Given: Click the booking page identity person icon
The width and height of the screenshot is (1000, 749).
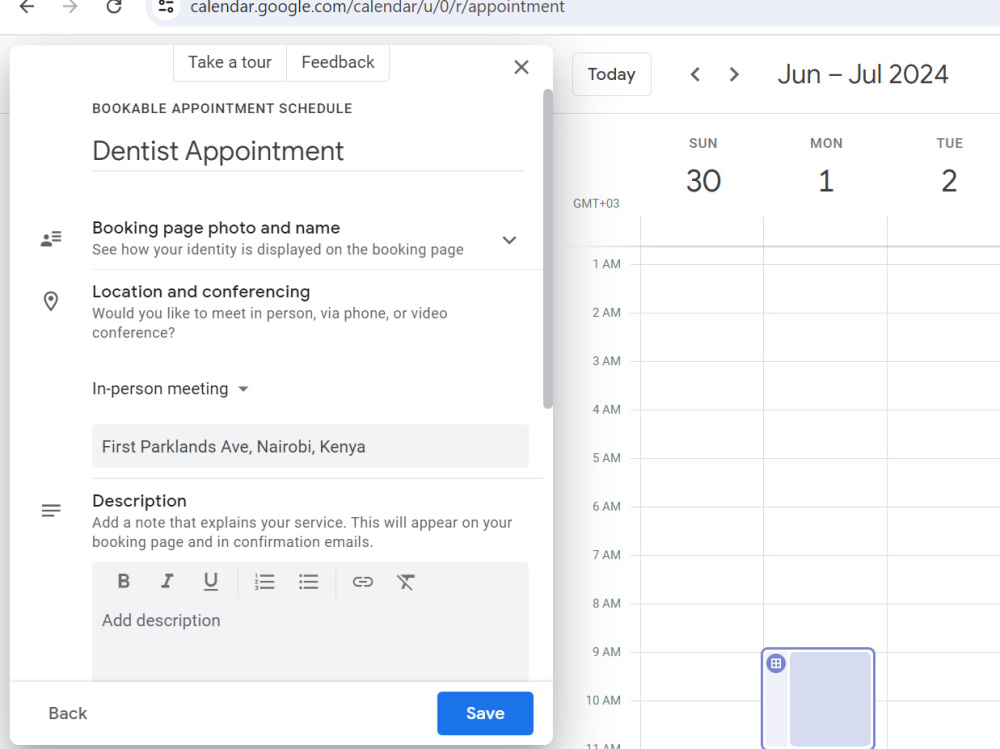Looking at the screenshot, I should (x=51, y=238).
